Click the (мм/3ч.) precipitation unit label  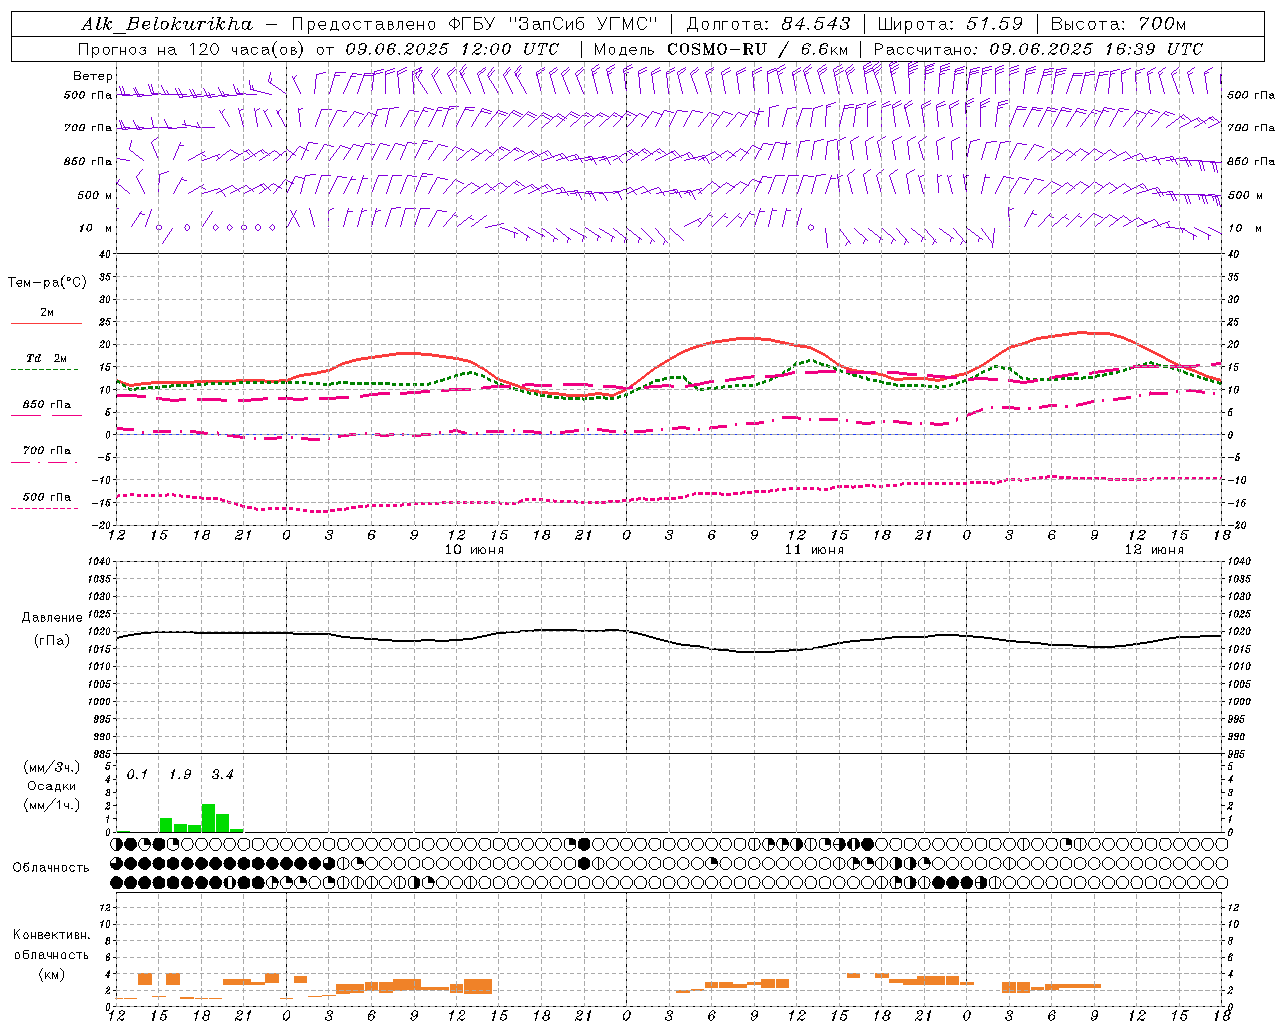click(x=52, y=768)
